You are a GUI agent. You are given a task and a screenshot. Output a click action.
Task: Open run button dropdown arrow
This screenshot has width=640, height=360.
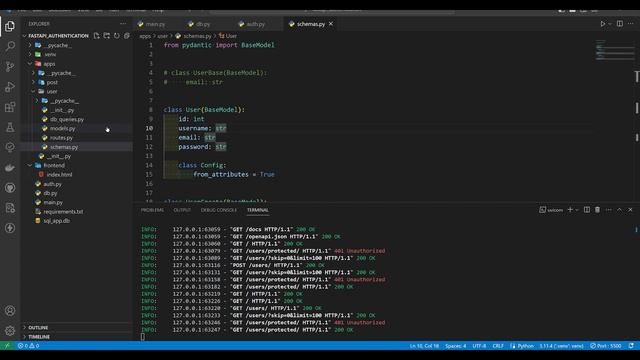click(610, 24)
